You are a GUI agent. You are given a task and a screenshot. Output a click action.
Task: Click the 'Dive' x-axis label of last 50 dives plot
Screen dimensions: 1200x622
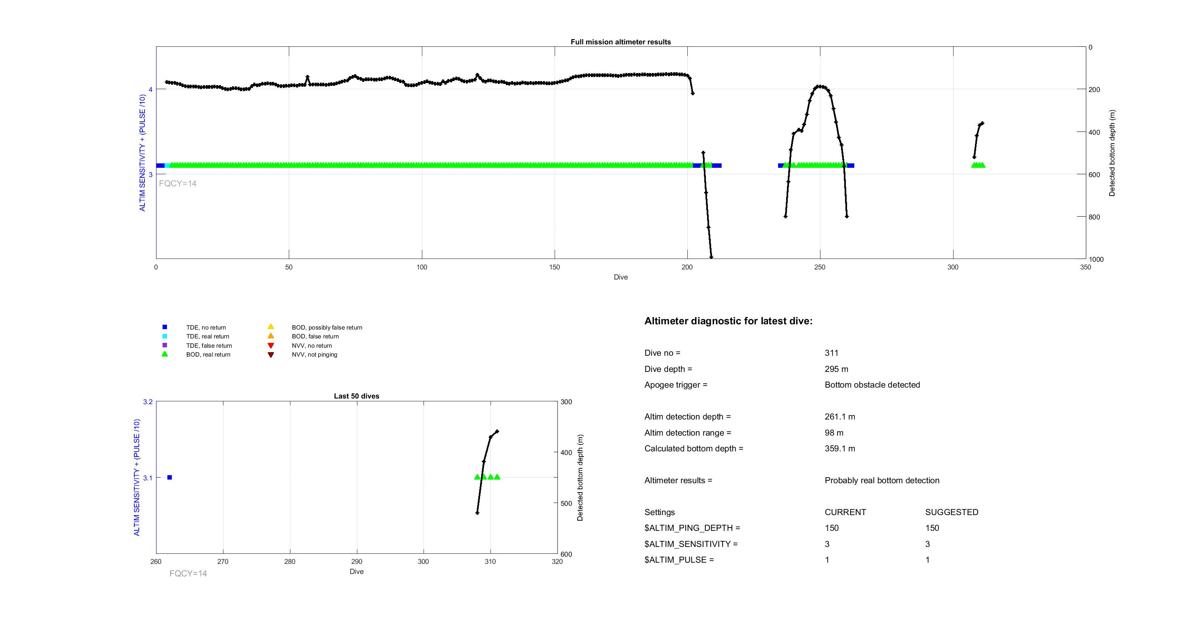[356, 572]
